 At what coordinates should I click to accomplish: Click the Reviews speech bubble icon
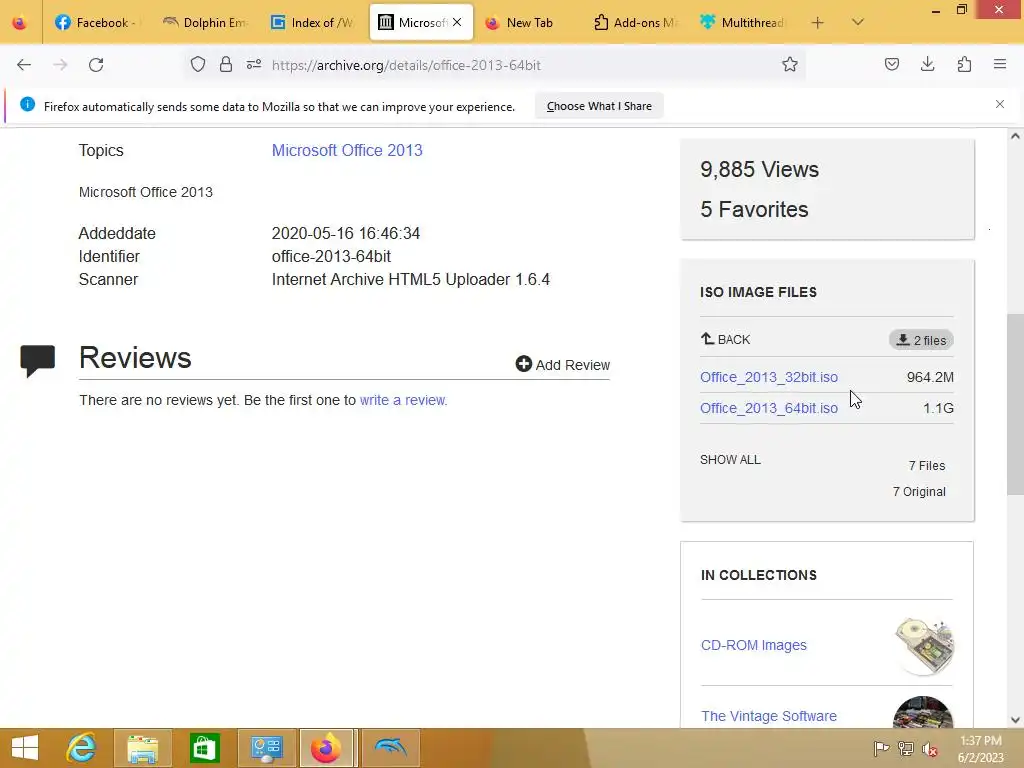(x=37, y=360)
